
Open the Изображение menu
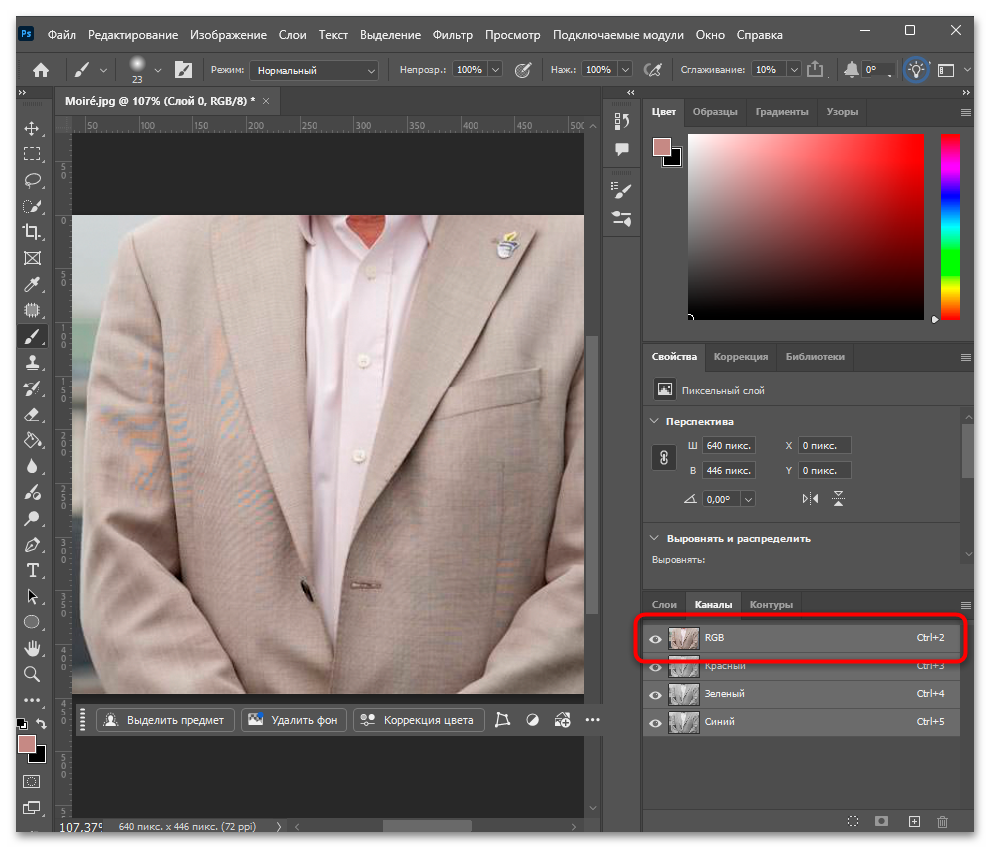point(229,35)
